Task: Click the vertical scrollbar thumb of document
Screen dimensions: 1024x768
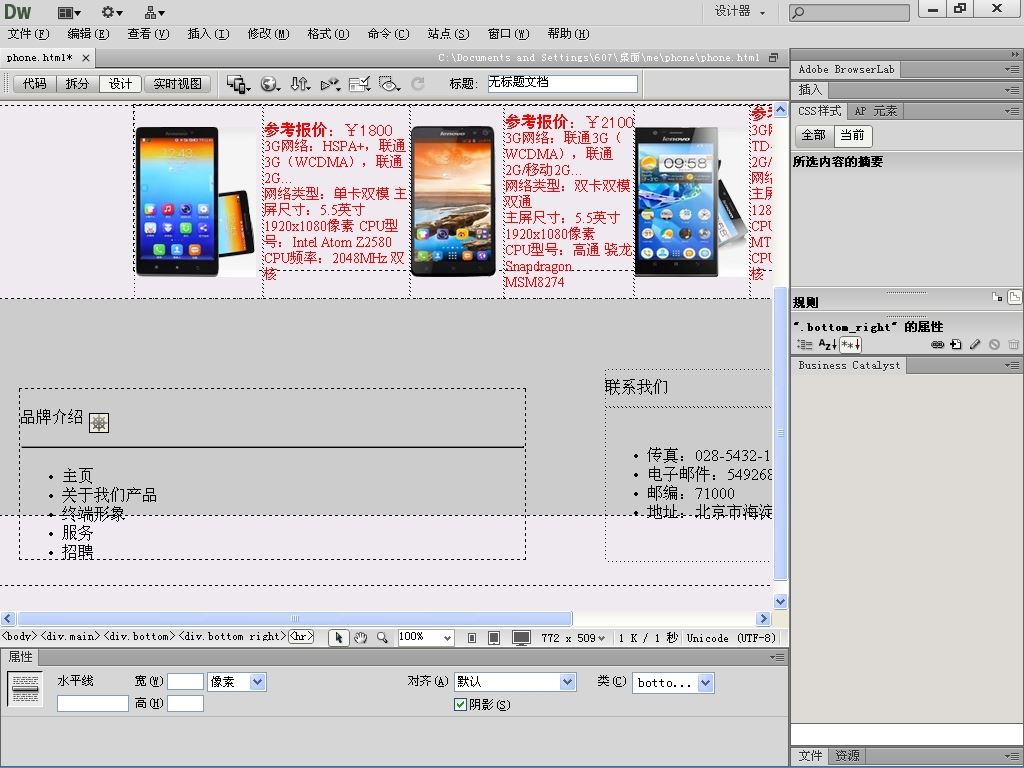Action: 780,433
